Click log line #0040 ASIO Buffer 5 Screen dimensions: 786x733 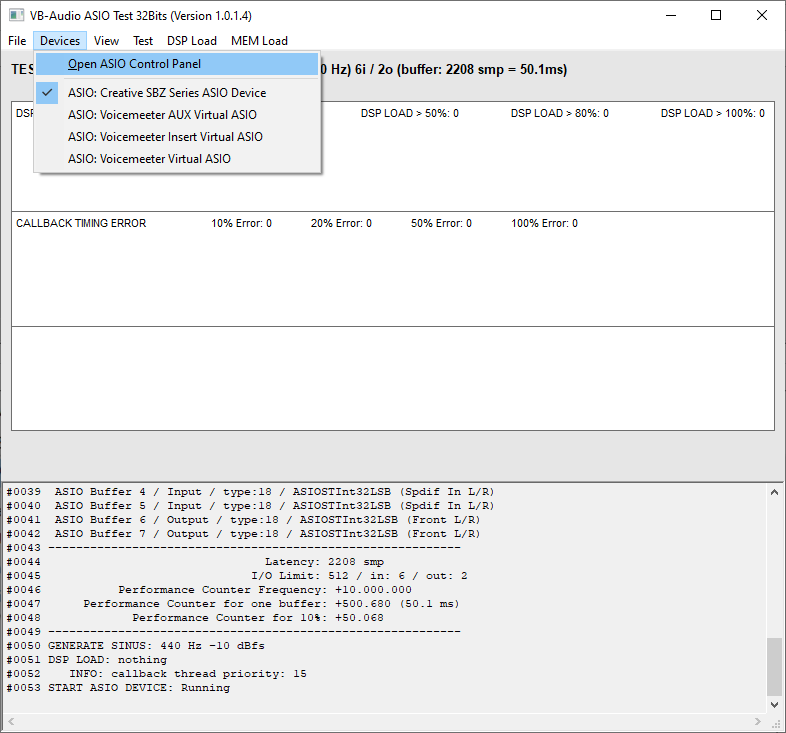coord(250,506)
